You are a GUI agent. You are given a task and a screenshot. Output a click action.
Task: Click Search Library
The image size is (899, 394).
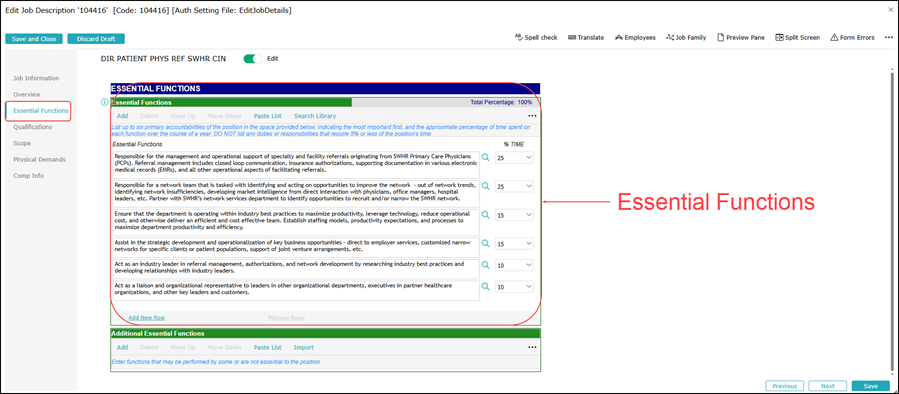tap(315, 116)
